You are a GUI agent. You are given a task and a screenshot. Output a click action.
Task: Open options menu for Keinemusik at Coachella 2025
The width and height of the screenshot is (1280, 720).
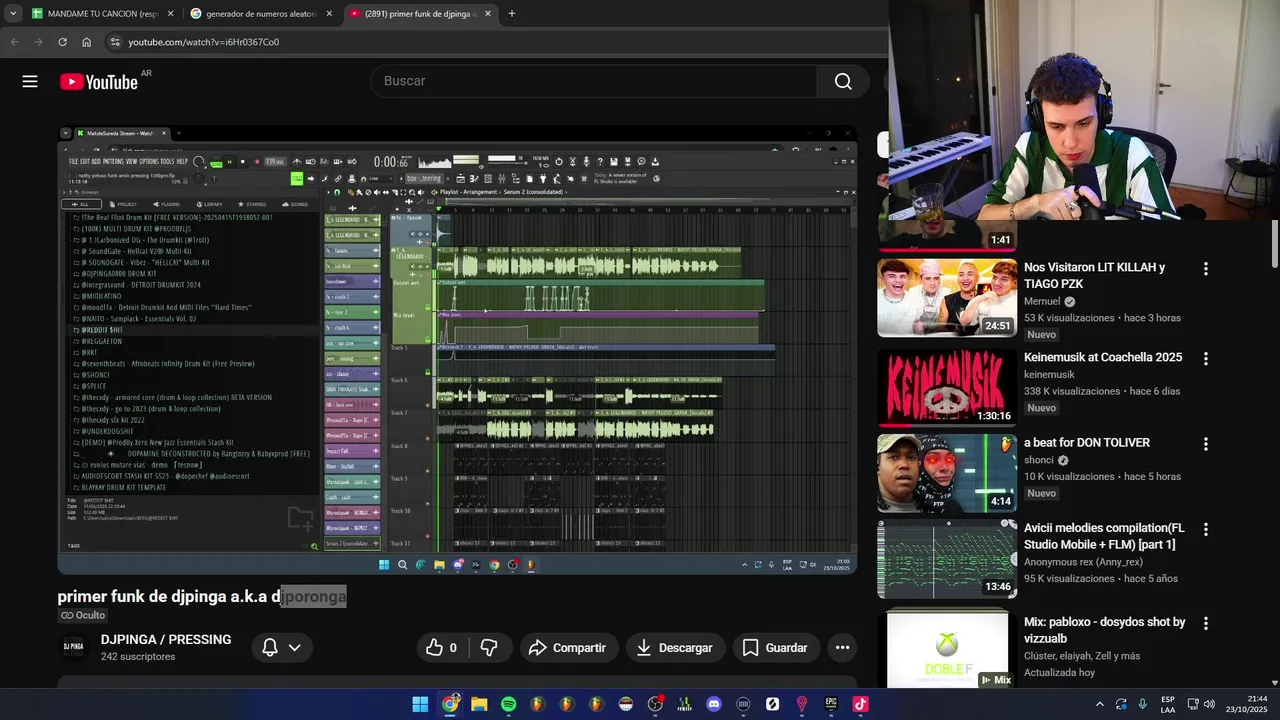click(1205, 359)
